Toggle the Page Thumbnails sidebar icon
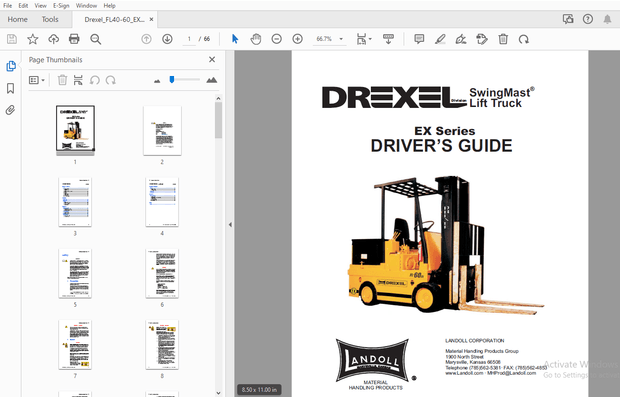This screenshot has height=397, width=620. (11, 66)
